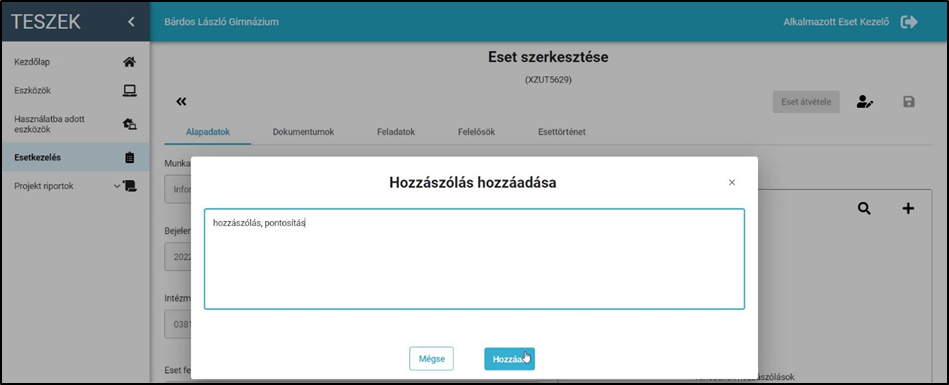949x385 pixels.
Task: Select Használatba adott eszközök menu item
Action: pos(49,124)
